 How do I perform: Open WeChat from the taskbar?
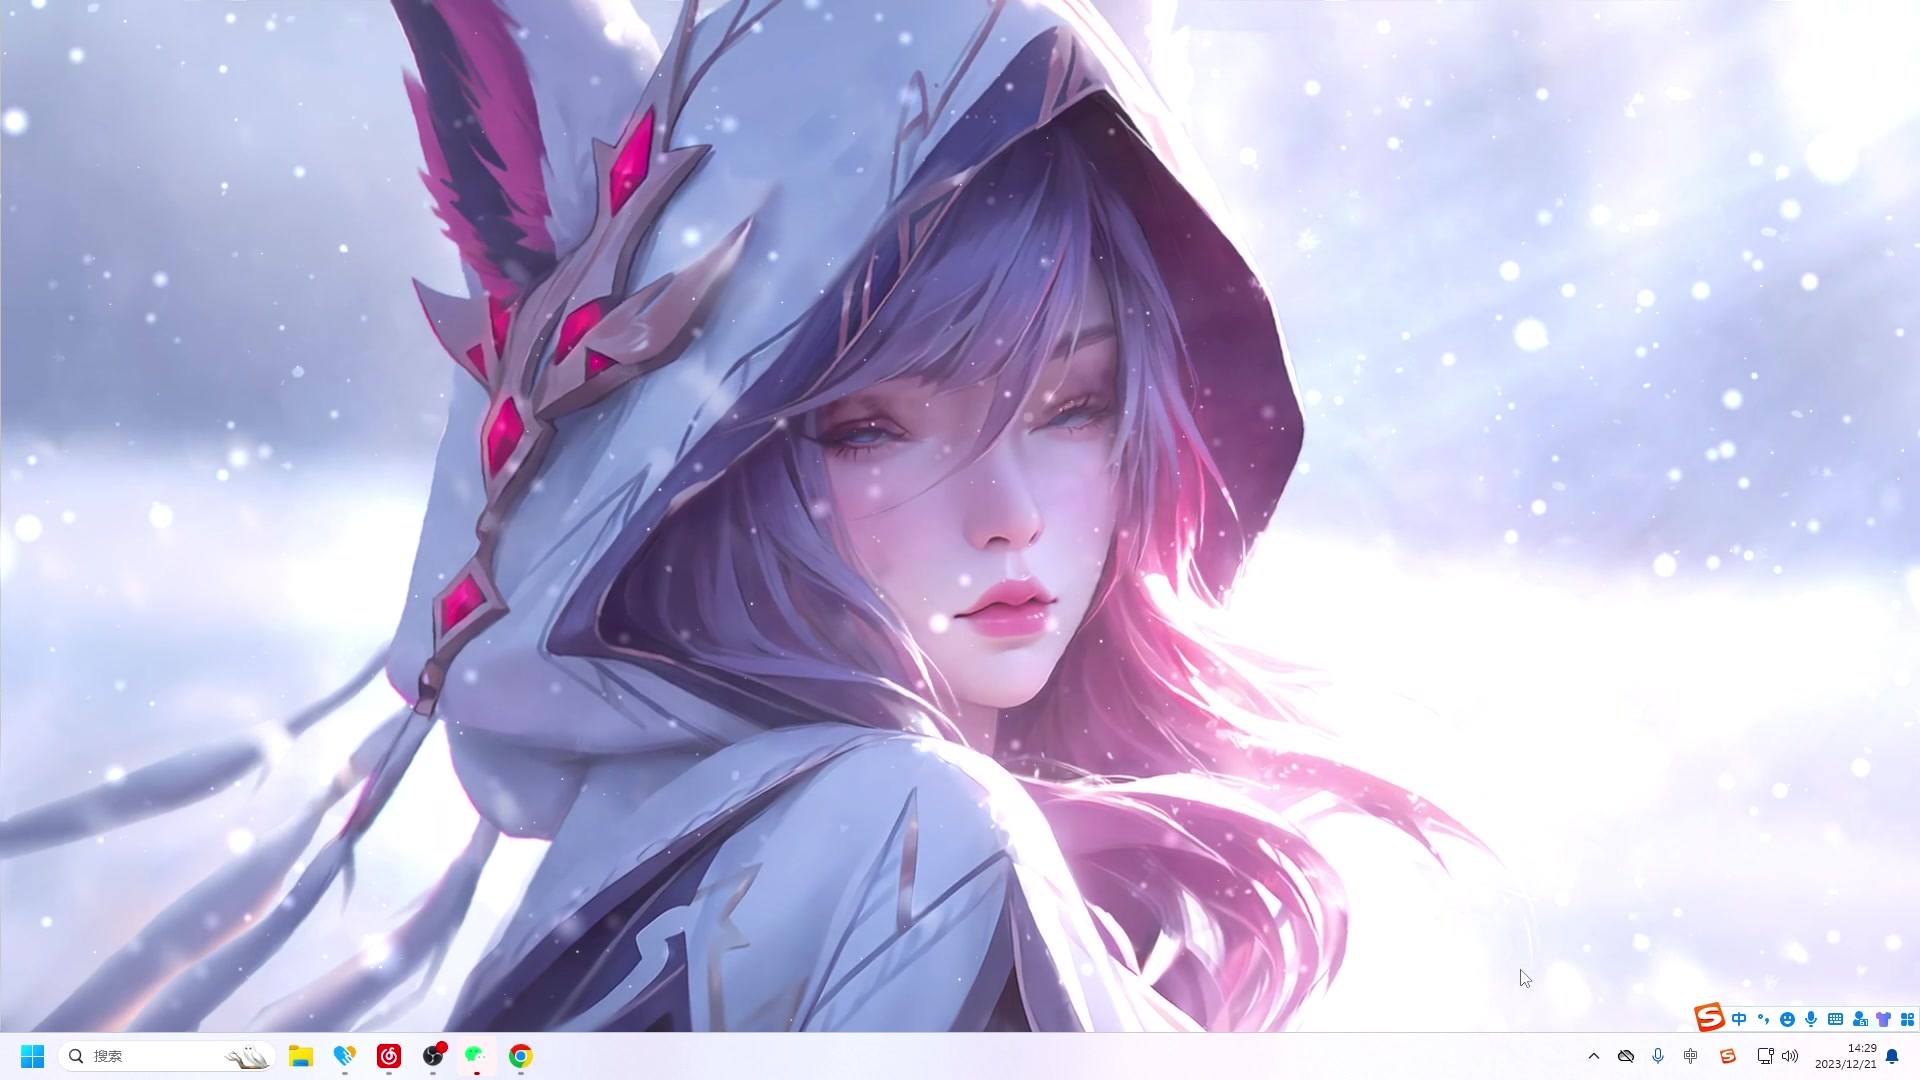[477, 1056]
